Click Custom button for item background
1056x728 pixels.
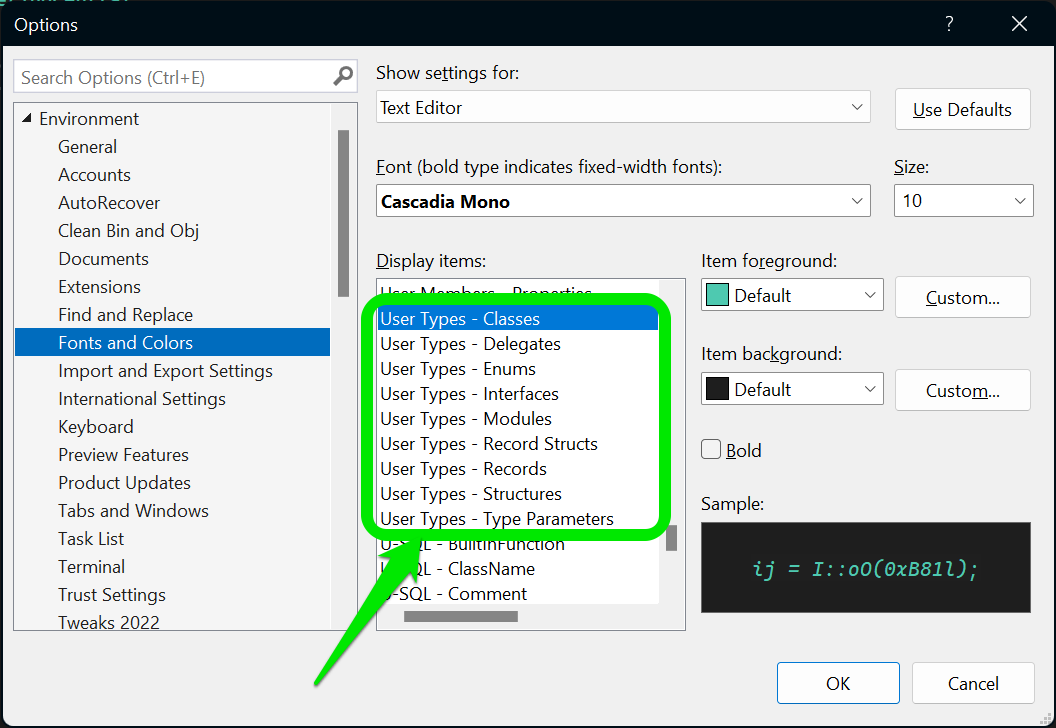tap(962, 391)
